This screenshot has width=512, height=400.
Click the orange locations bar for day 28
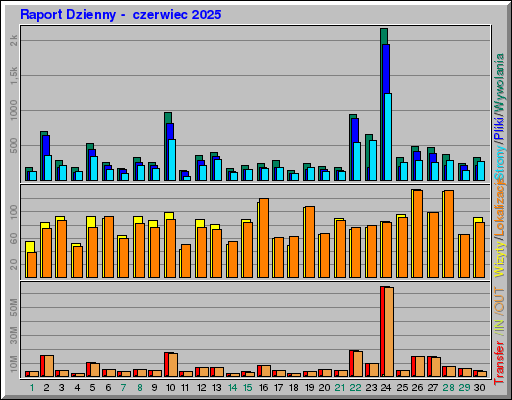449,234
